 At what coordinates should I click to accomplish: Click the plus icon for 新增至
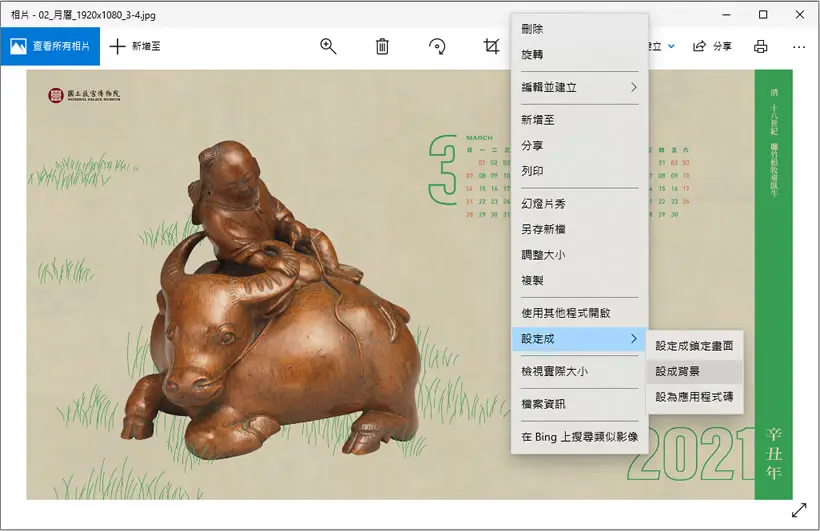point(118,46)
